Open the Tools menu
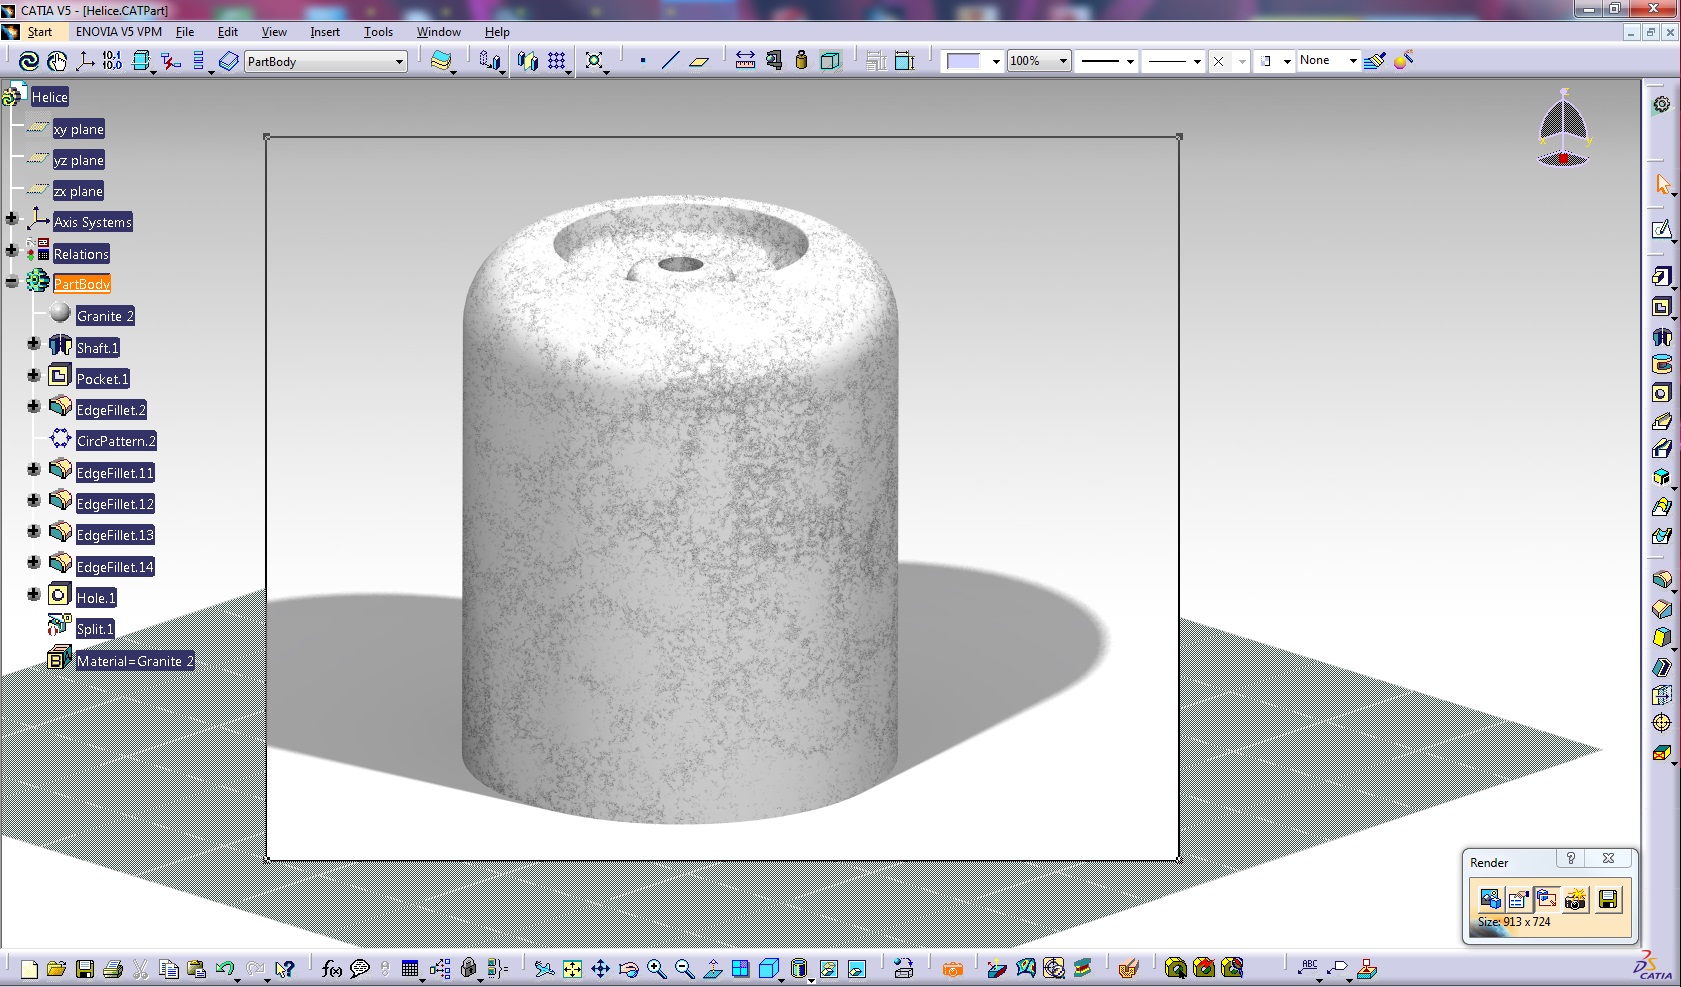 pos(378,32)
